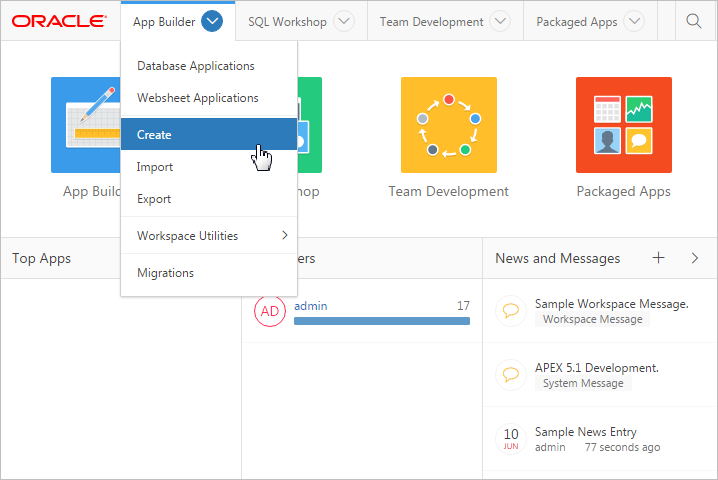
Task: Click APEX 5.1 Development speech bubble icon
Action: click(510, 375)
